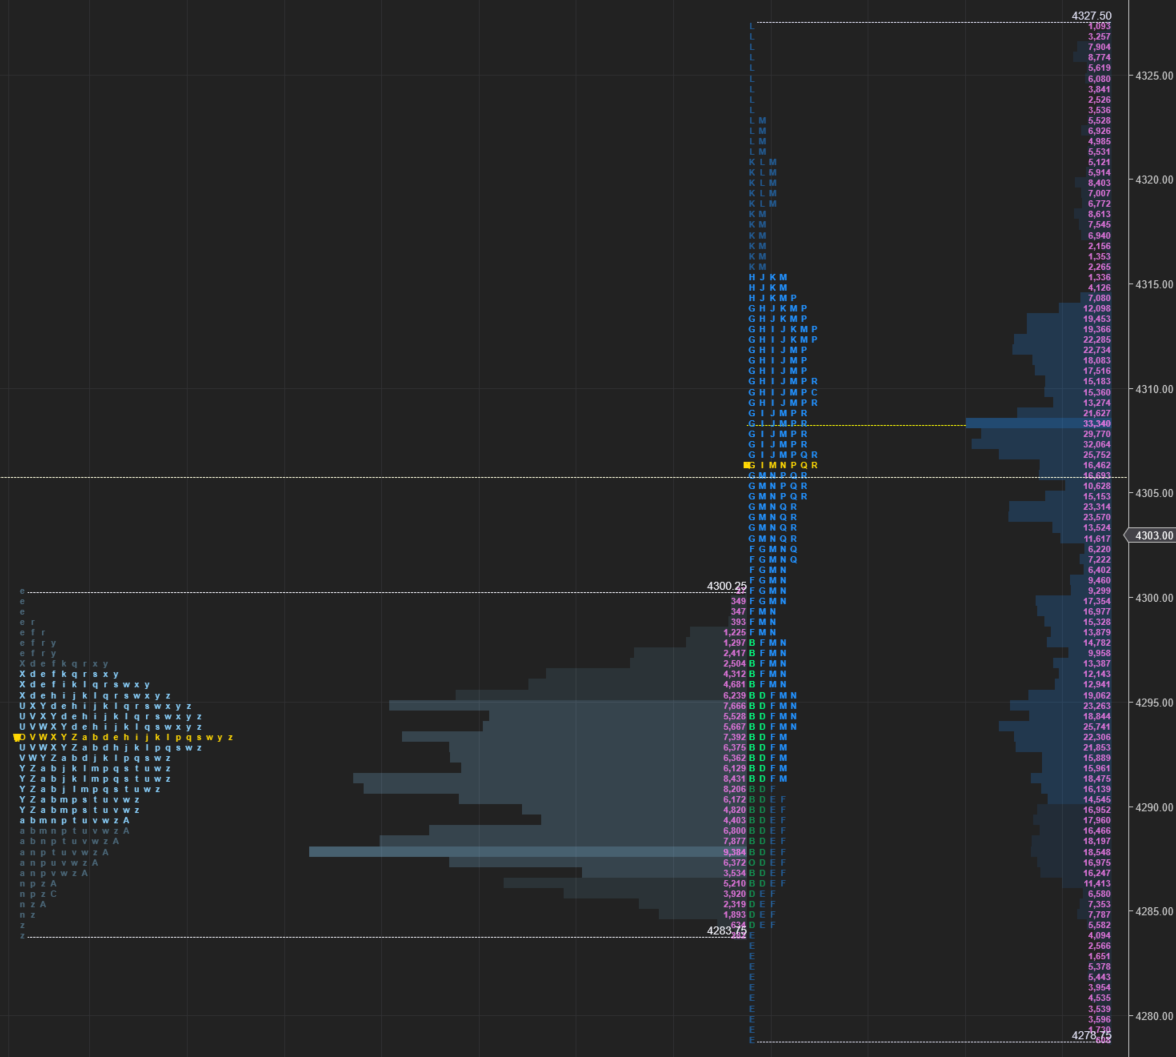Select the left profile volume value 9,384
Viewport: 1176px width, 1057px height.
pyautogui.click(x=735, y=852)
